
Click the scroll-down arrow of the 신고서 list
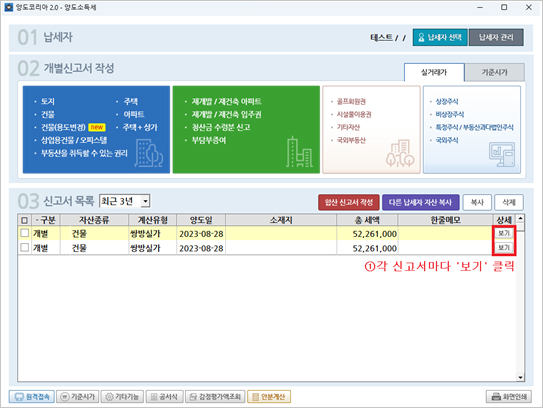[520, 377]
